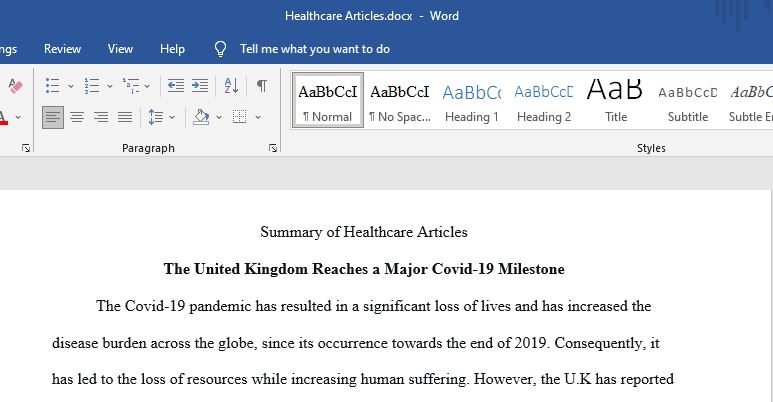Open Shading color dropdown arrow
Image resolution: width=773 pixels, height=402 pixels.
pos(219,117)
